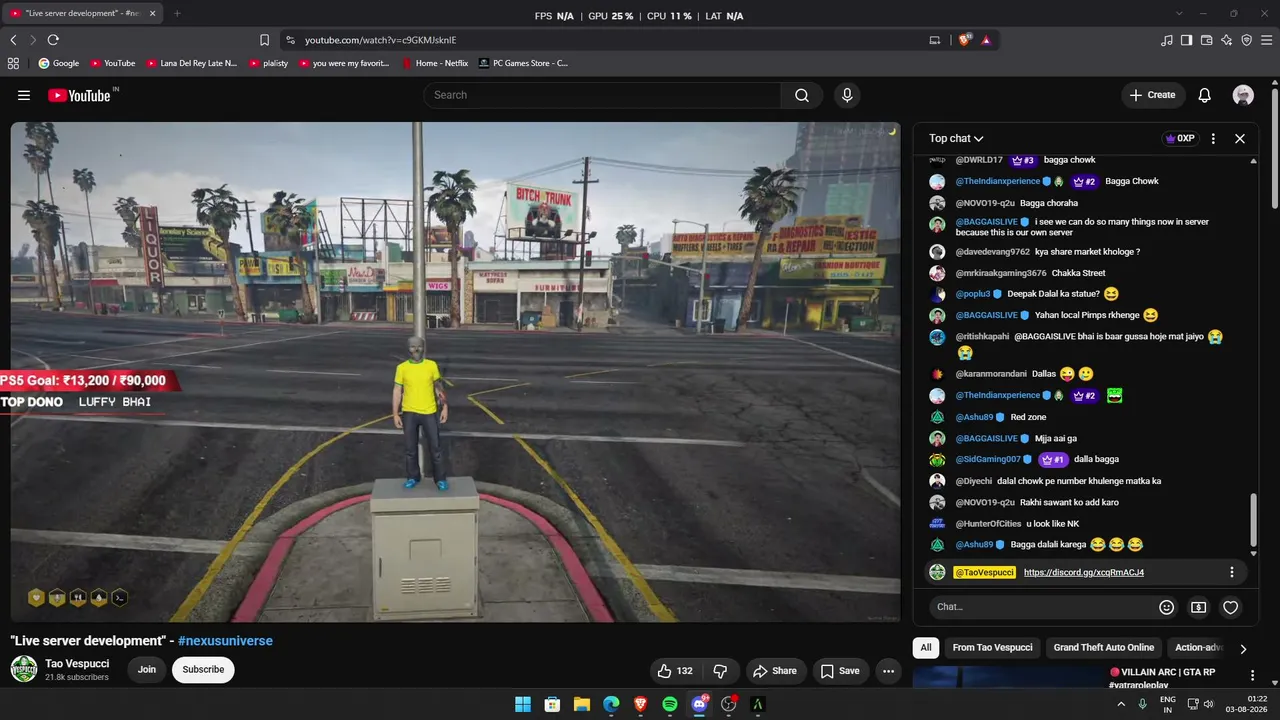
Task: Select the From Tao Vespucci chip
Action: [993, 648]
